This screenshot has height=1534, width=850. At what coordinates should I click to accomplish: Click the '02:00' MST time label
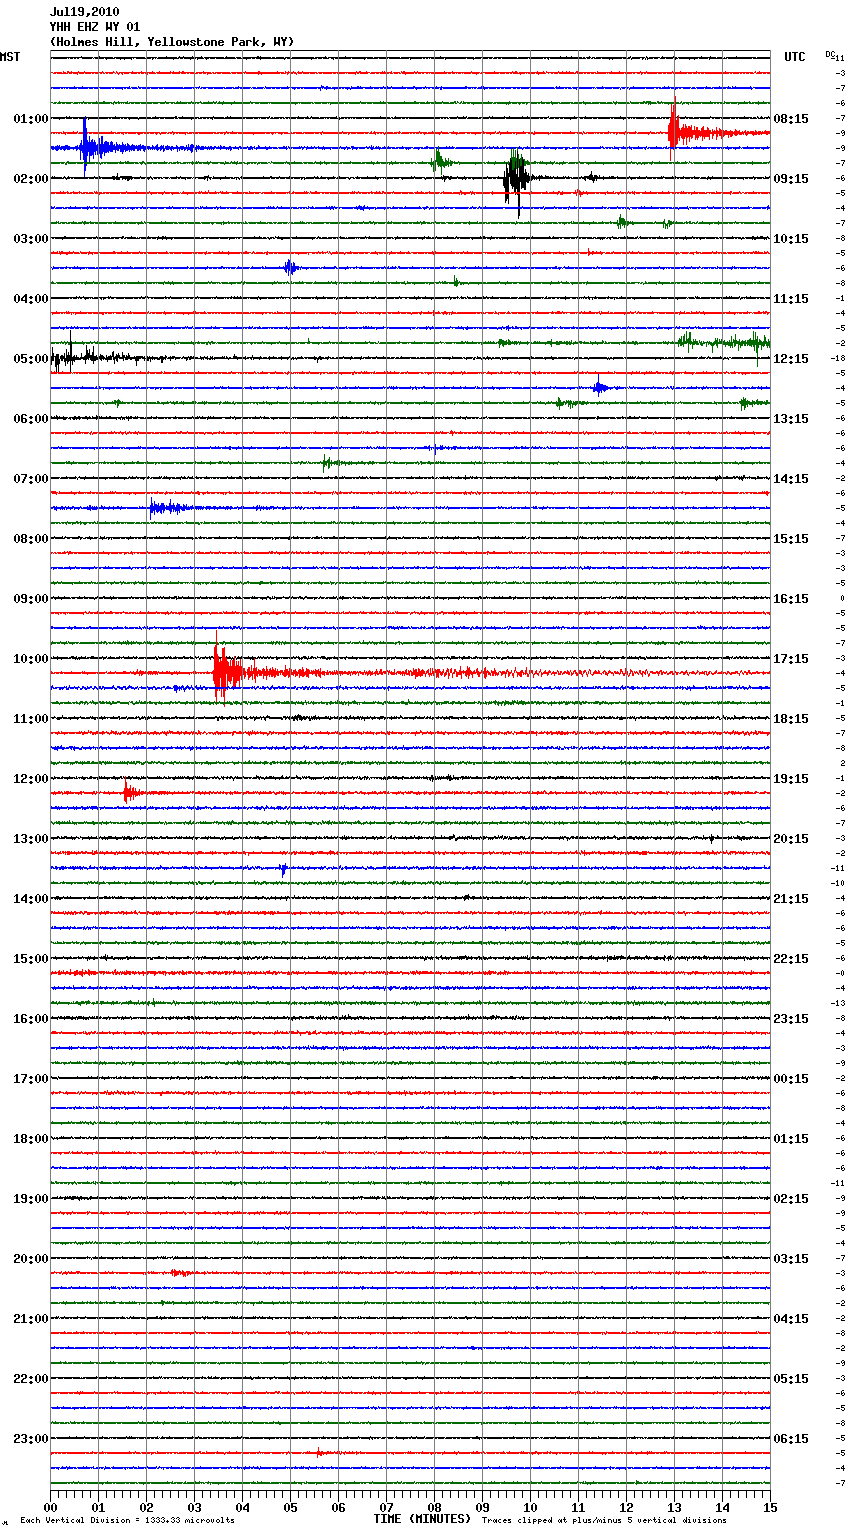click(x=31, y=179)
